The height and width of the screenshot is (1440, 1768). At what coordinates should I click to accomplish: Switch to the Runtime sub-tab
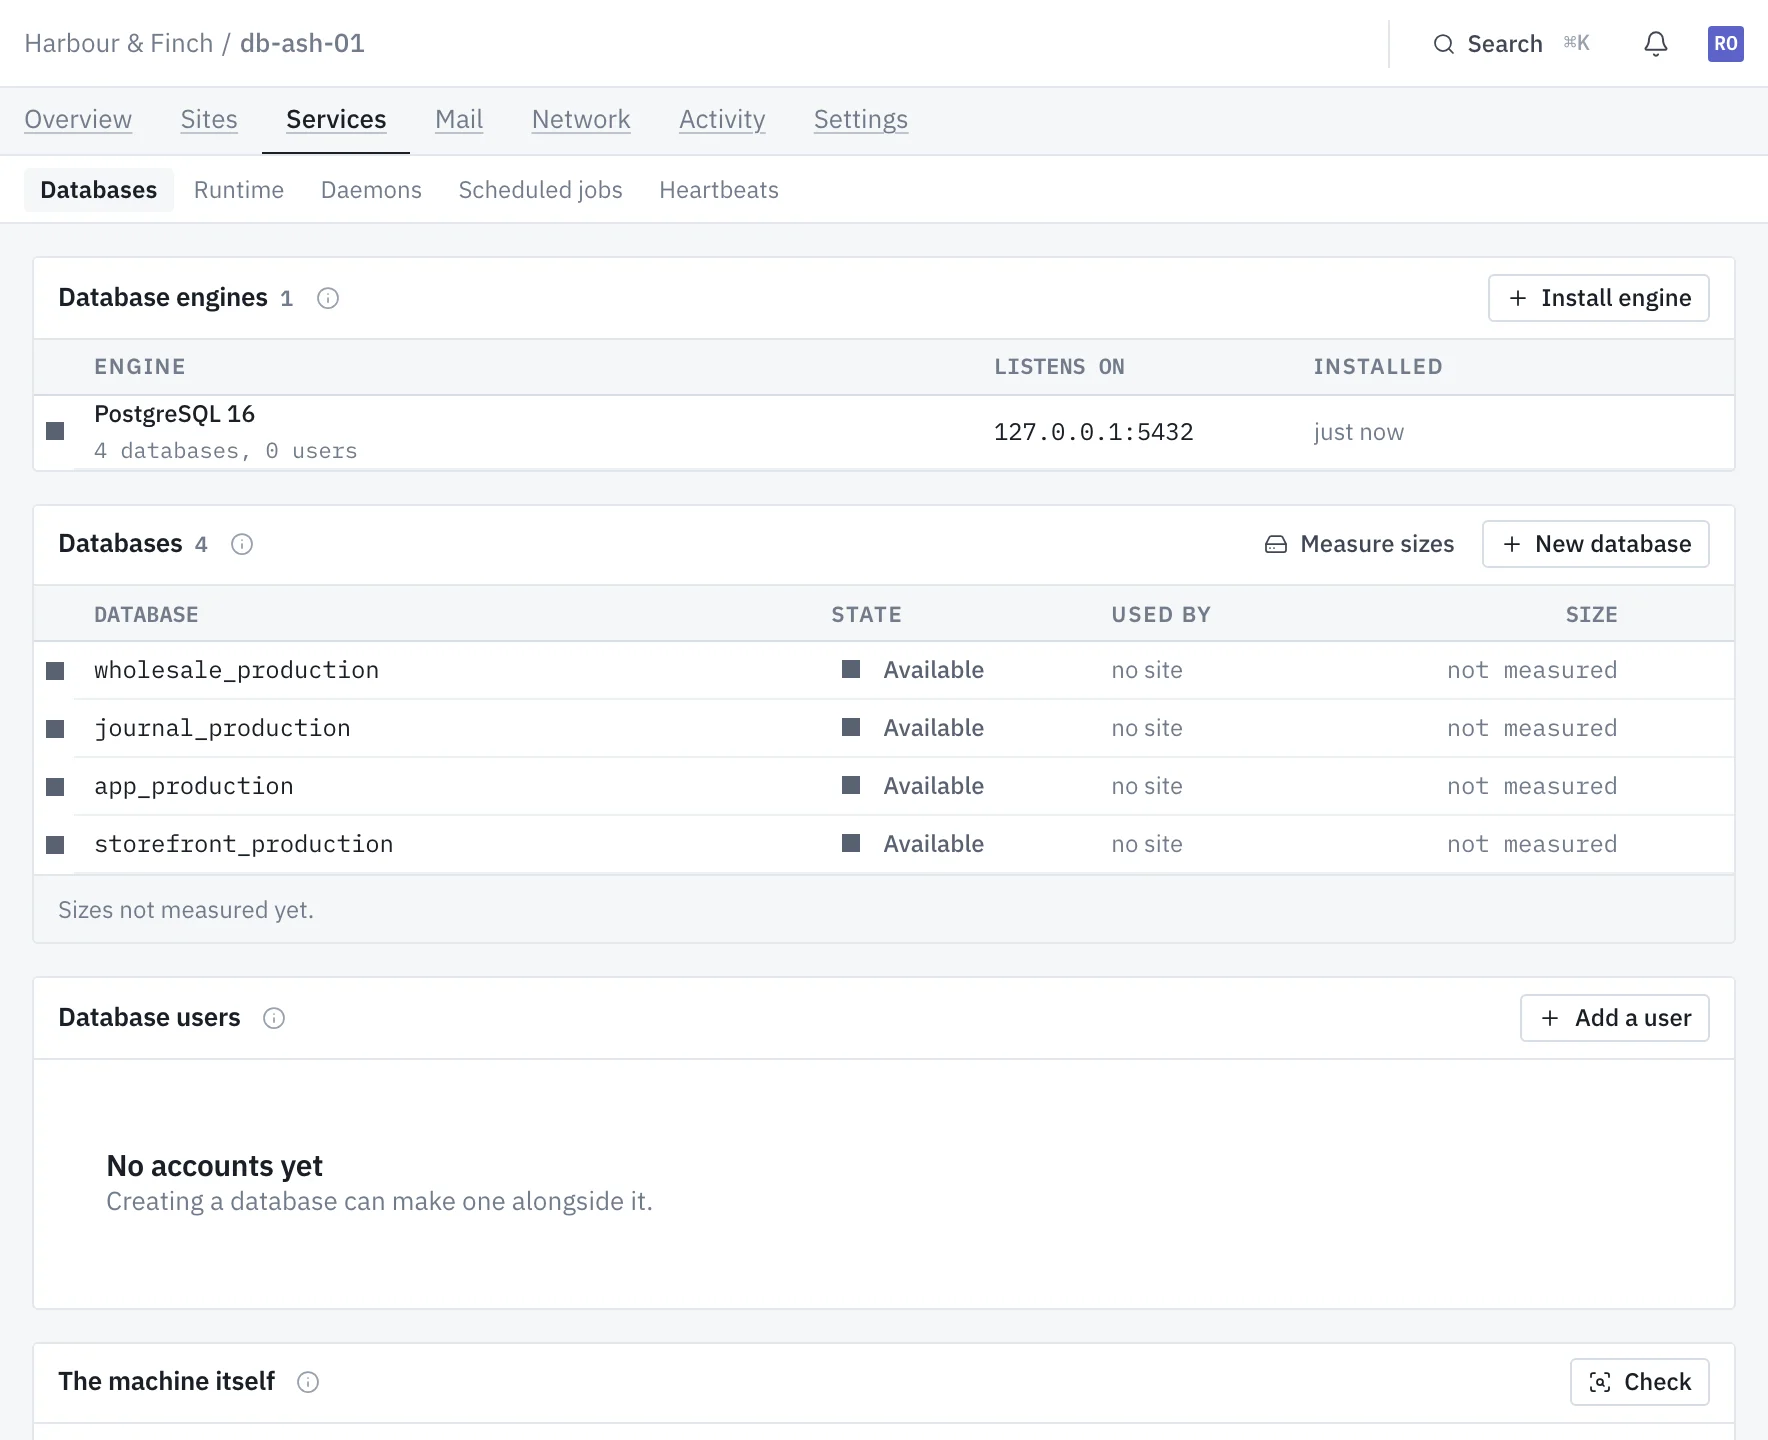pyautogui.click(x=239, y=190)
